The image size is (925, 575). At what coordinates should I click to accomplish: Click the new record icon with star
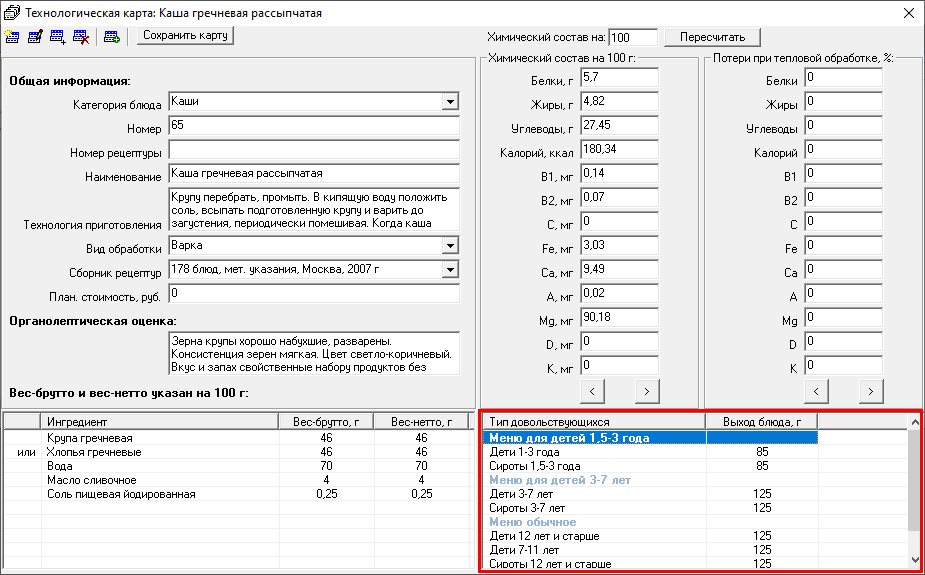(x=12, y=37)
